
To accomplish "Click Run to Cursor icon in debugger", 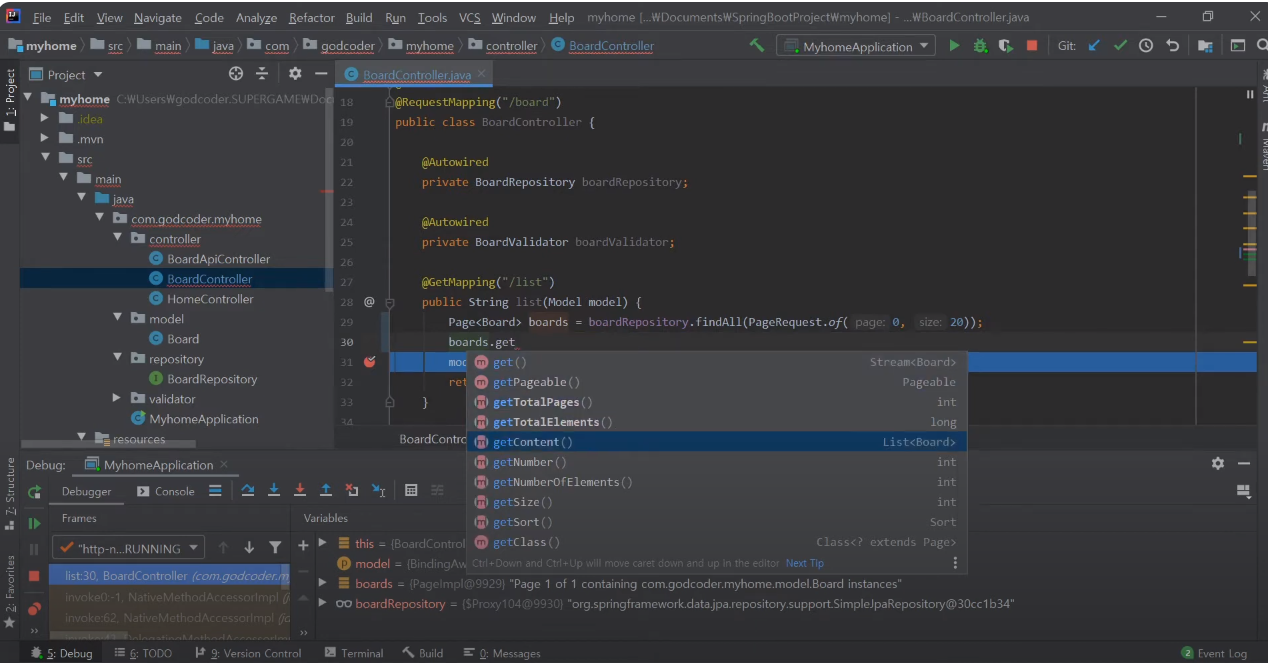I will pos(378,490).
